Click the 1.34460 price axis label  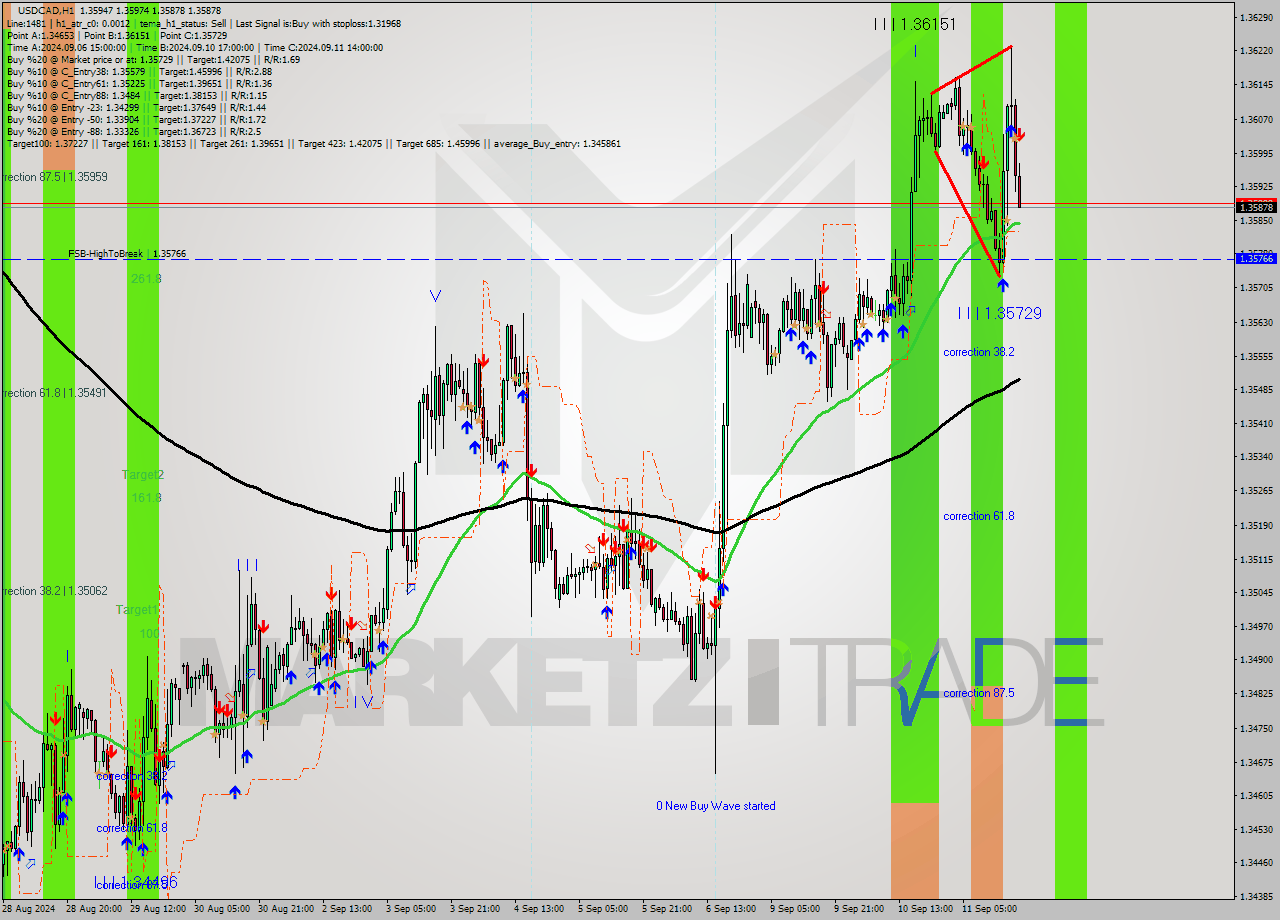pyautogui.click(x=1256, y=862)
